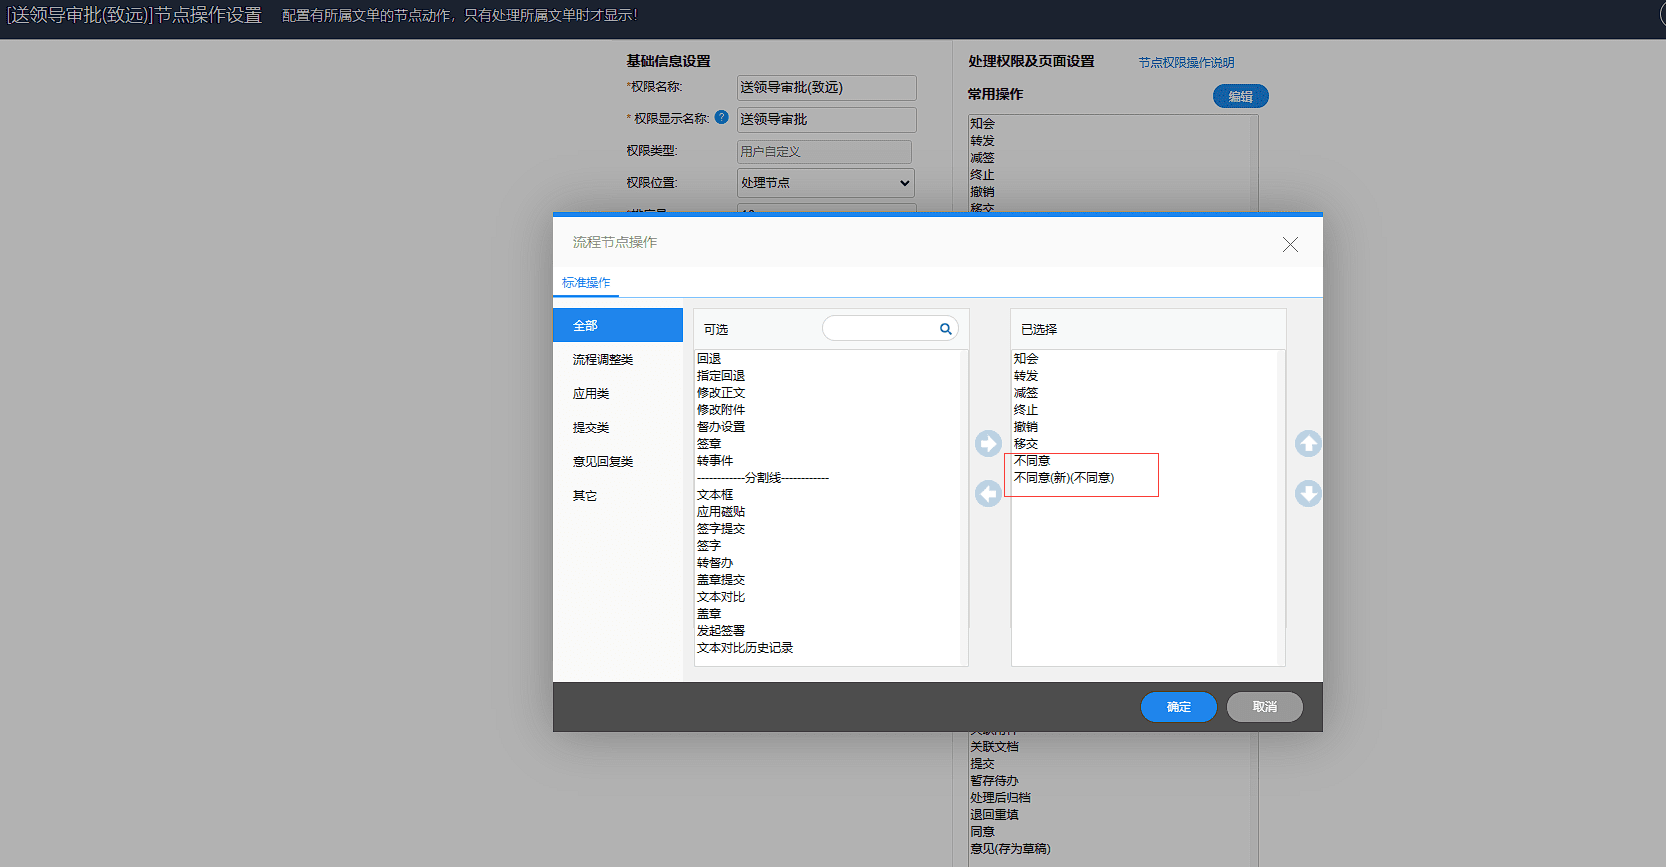This screenshot has width=1666, height=867.
Task: Click the help icon beside 权限显示名称
Action: [721, 117]
